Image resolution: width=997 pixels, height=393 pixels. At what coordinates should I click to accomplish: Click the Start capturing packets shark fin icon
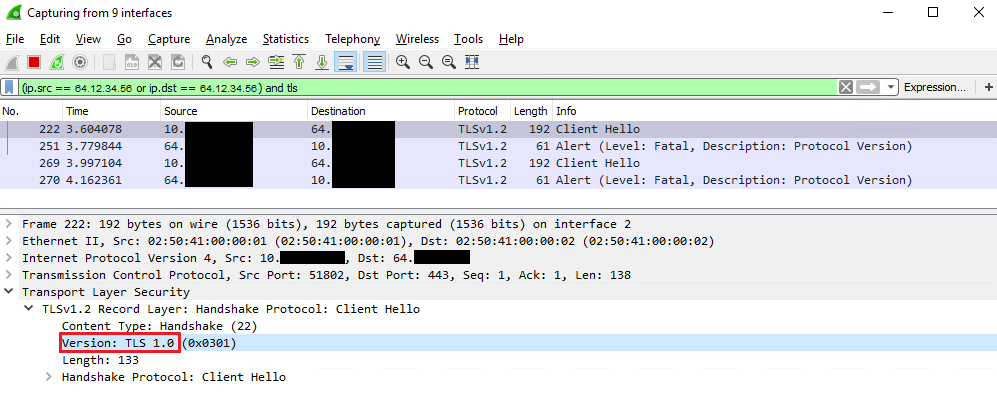(11, 62)
